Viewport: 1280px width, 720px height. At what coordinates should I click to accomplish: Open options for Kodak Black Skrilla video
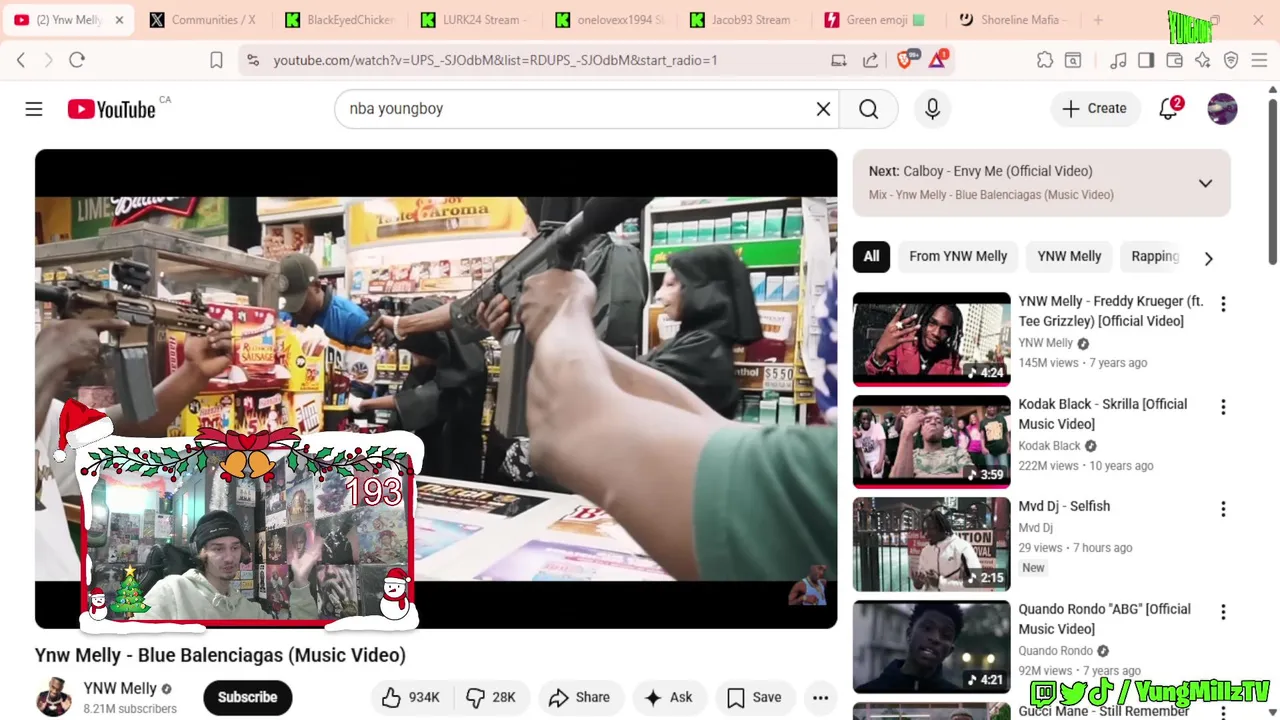[x=1222, y=407]
